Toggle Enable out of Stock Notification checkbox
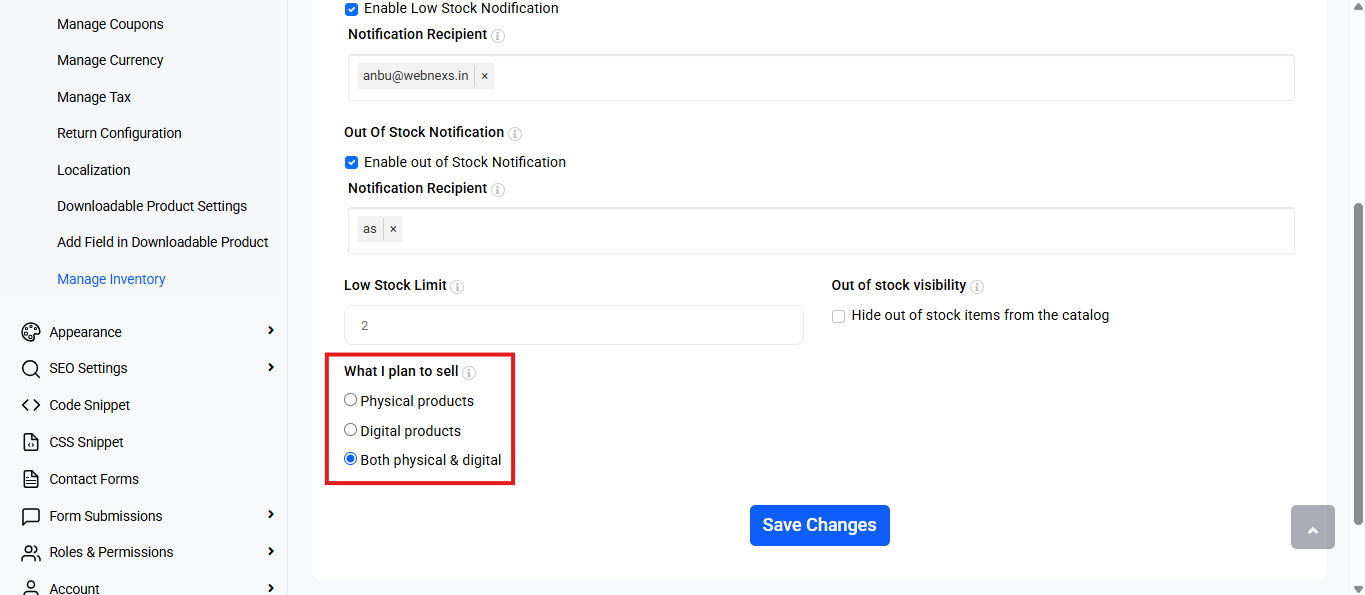Image resolution: width=1365 pixels, height=595 pixels. pos(351,162)
